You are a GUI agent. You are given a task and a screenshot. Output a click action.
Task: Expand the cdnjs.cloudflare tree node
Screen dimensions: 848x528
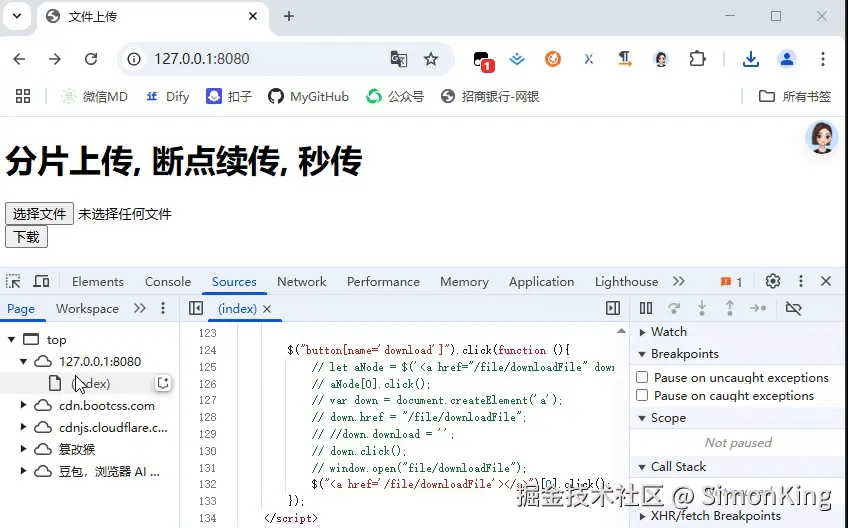click(x=23, y=427)
